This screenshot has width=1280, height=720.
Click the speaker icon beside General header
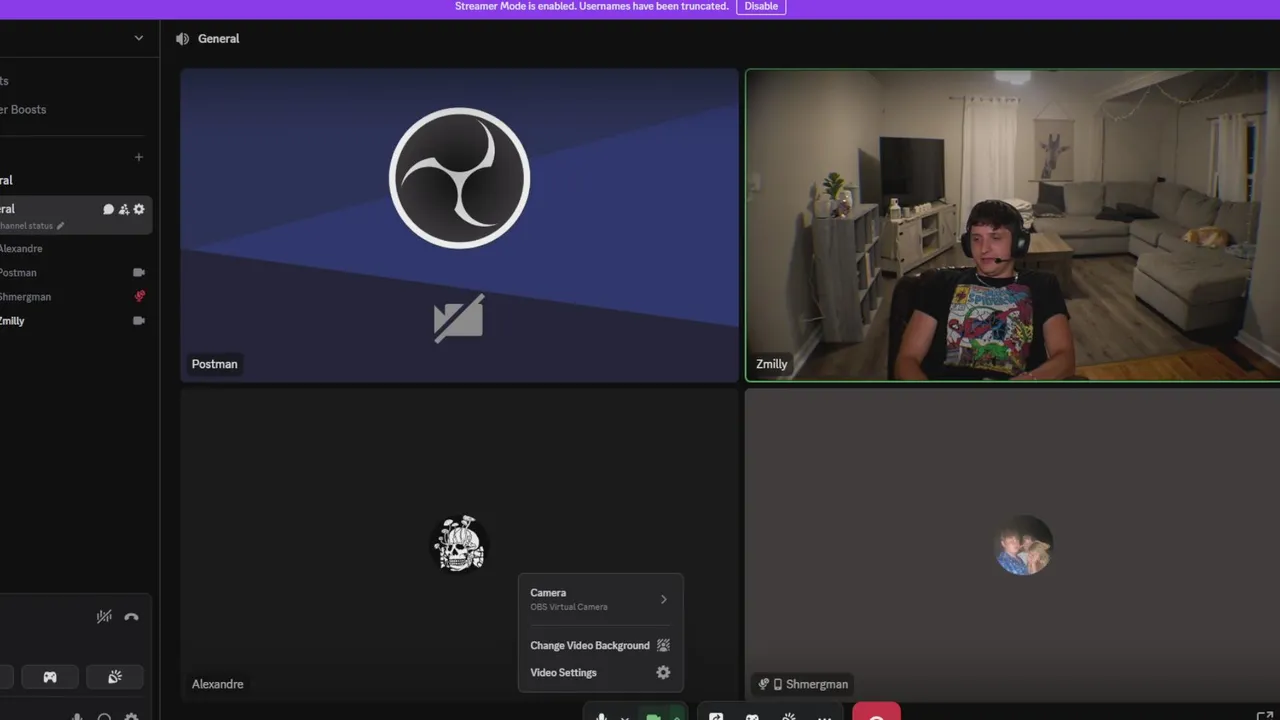coord(182,39)
